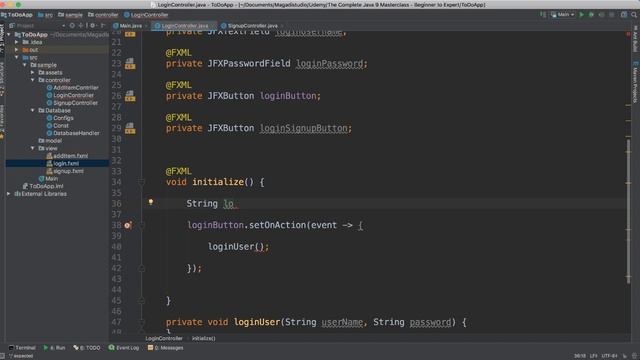The width and height of the screenshot is (640, 360).
Task: Click the error indicator at top of editor scrollbar
Action: (x=628, y=34)
